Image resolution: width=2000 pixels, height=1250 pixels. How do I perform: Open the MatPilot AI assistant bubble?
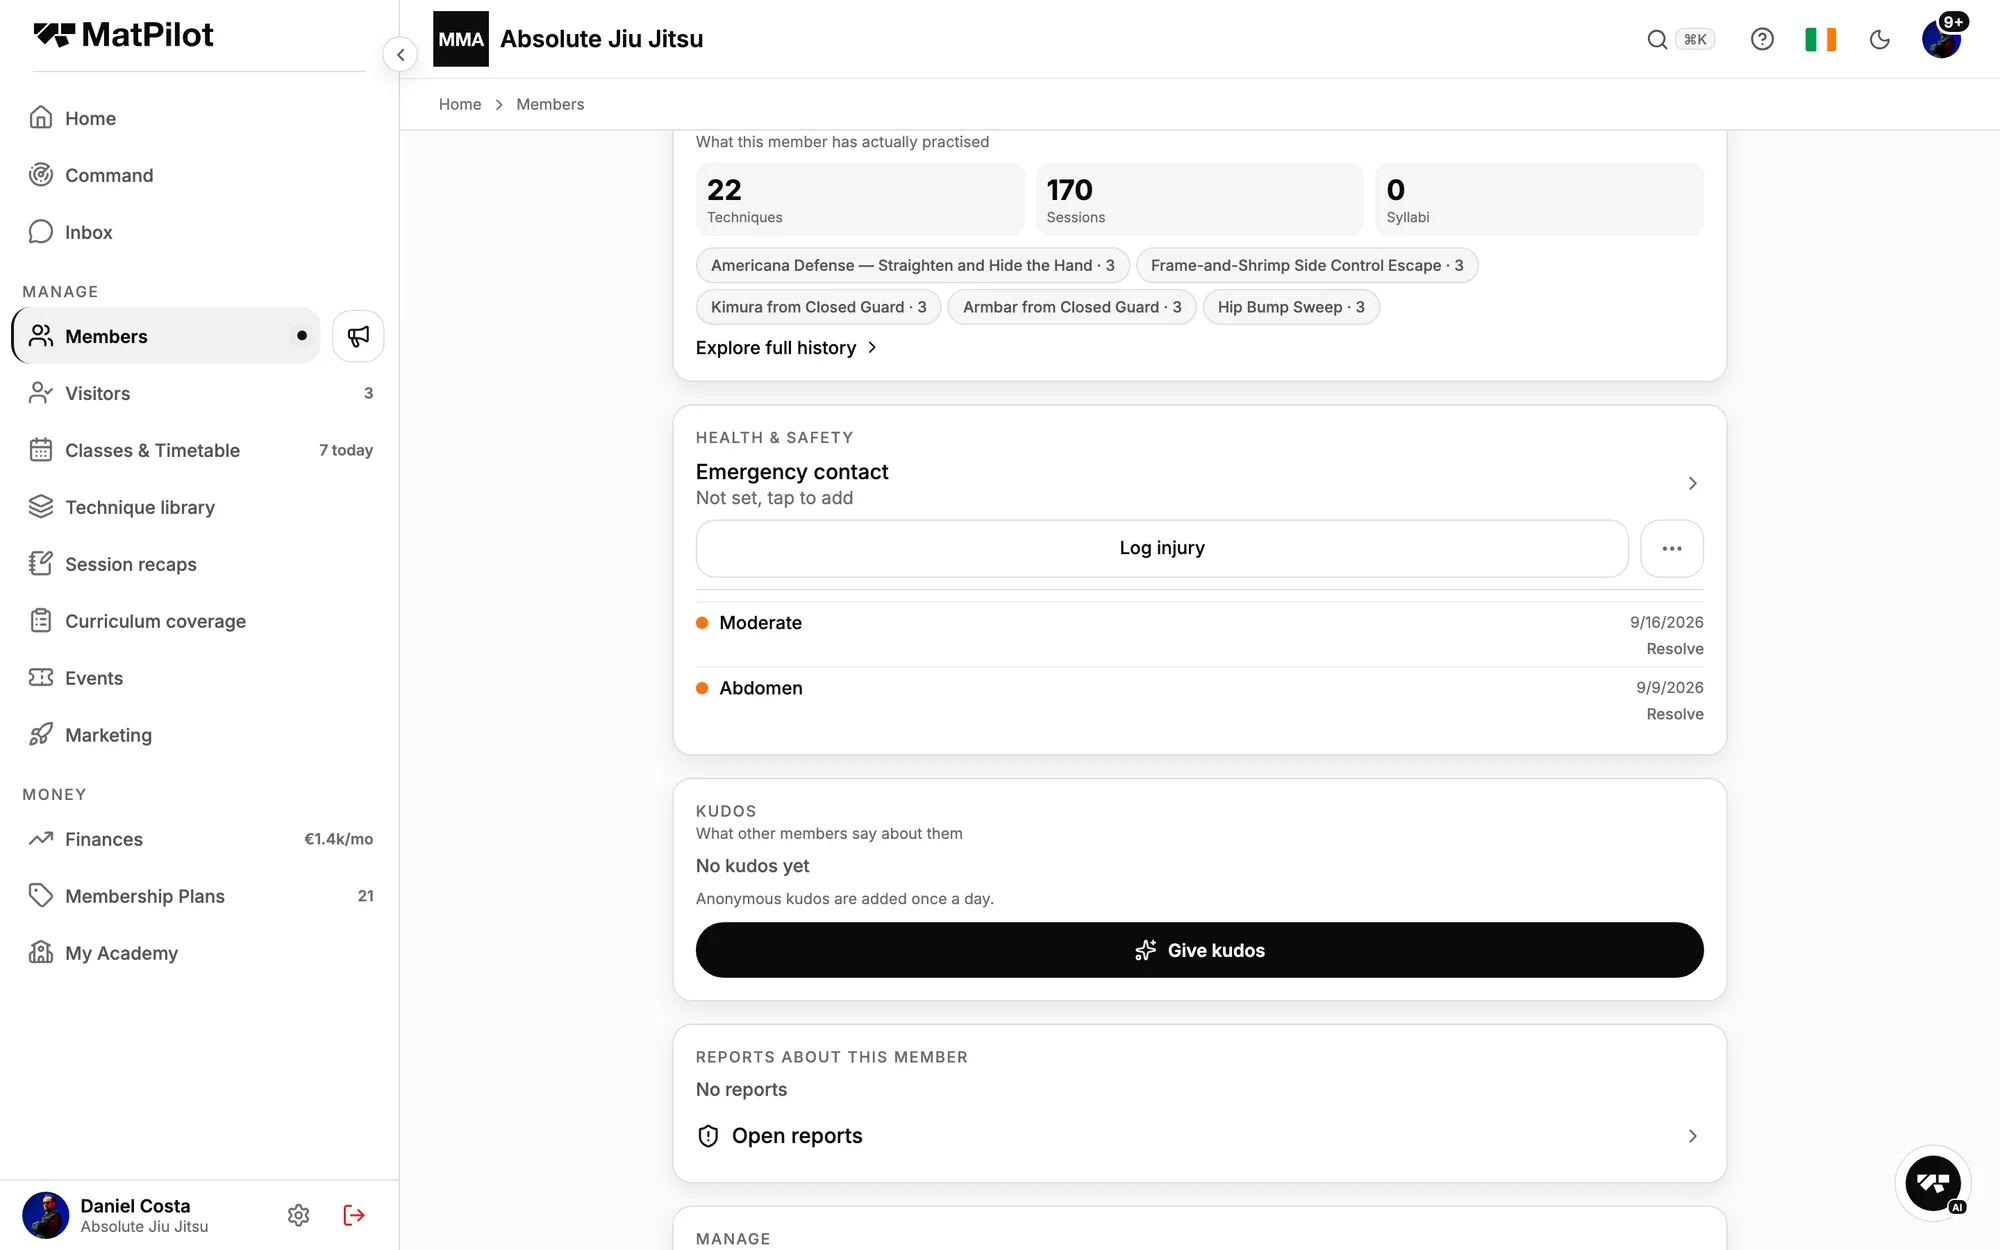click(1932, 1183)
